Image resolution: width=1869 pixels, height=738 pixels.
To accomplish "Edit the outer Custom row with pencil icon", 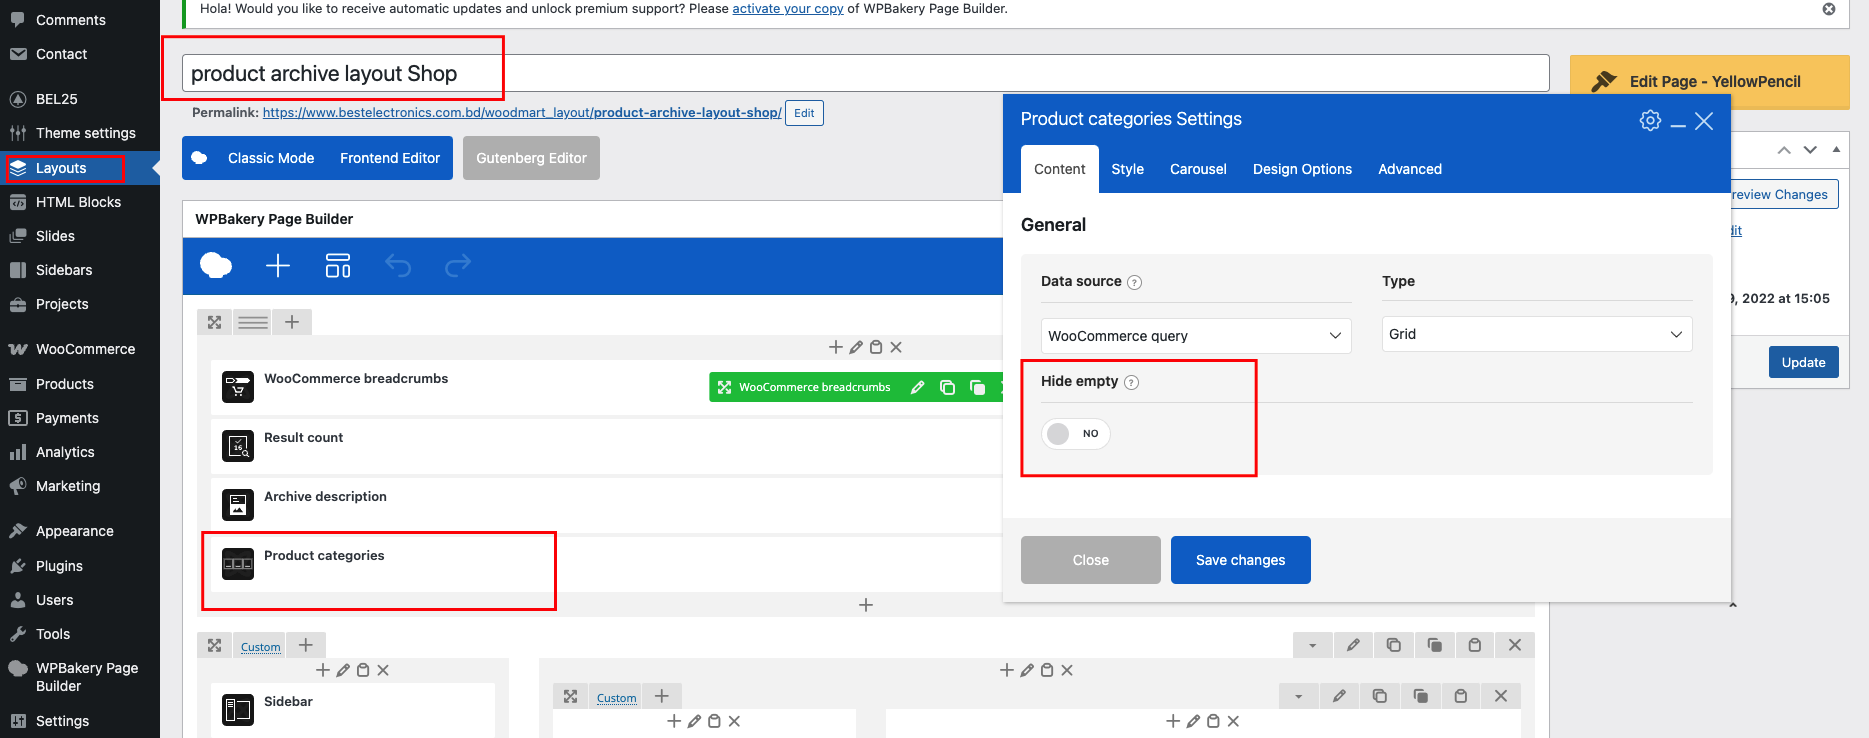I will click(x=1353, y=645).
